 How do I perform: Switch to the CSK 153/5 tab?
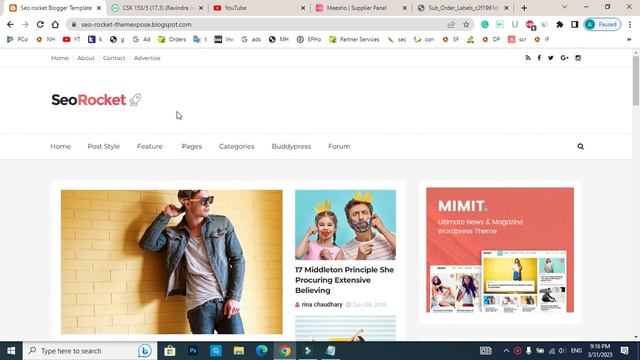(x=158, y=8)
